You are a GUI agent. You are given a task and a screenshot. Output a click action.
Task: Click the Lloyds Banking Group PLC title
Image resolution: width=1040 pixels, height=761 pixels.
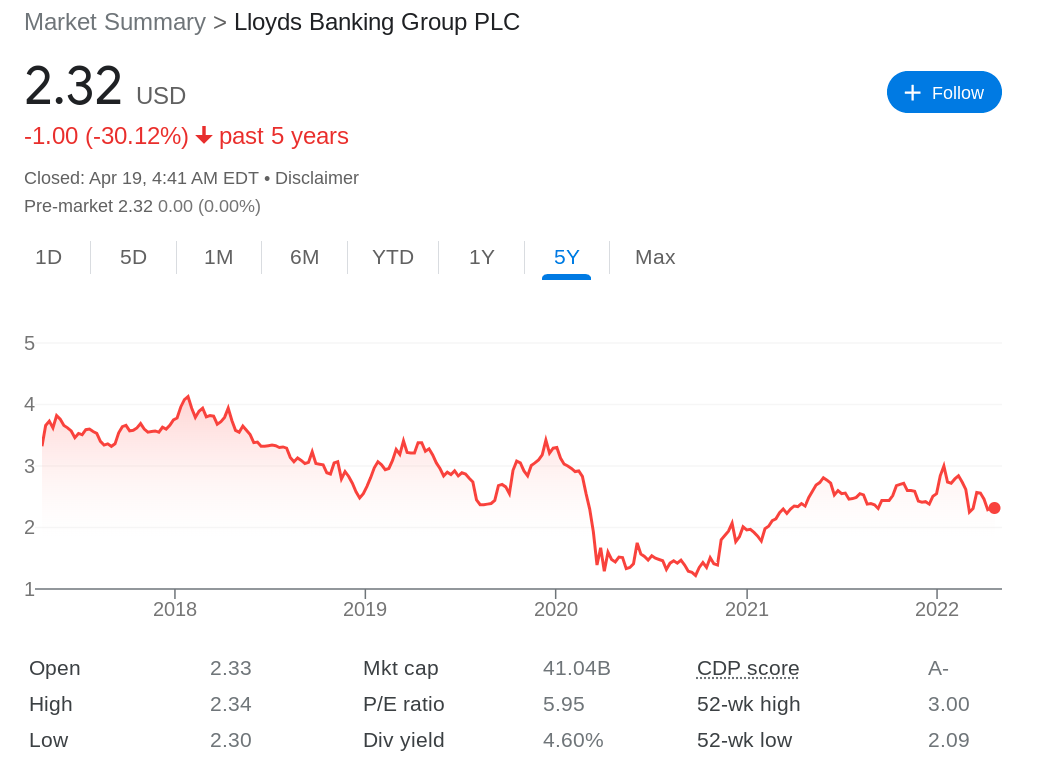pyautogui.click(x=377, y=21)
